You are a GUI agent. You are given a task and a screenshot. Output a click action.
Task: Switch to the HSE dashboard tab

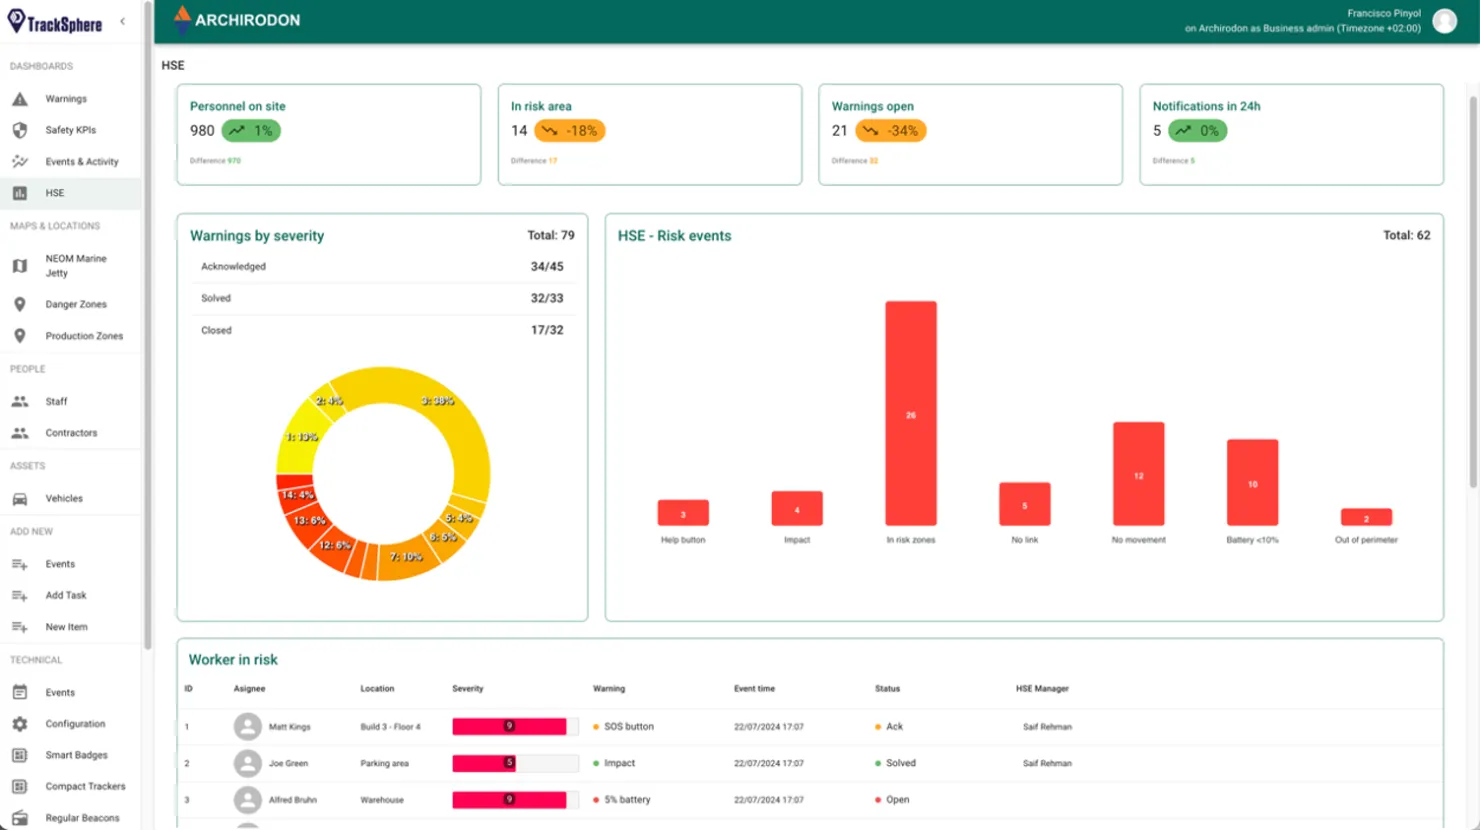pos(55,192)
